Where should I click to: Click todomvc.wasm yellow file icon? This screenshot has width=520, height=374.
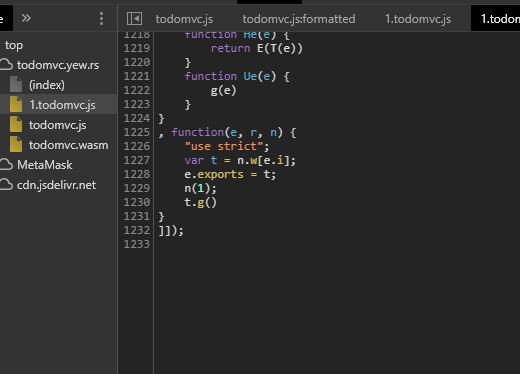(16, 144)
